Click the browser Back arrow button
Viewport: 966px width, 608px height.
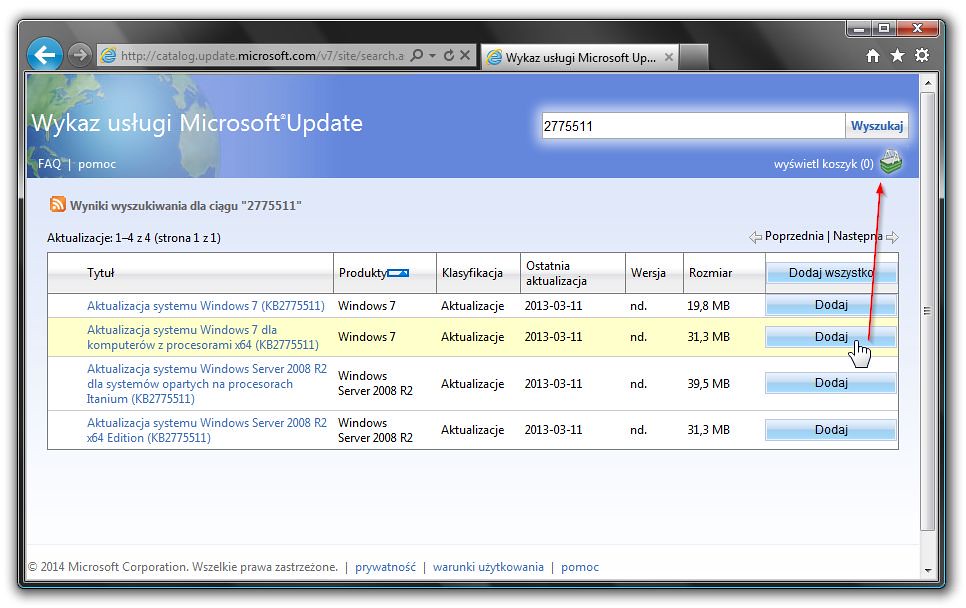coord(44,55)
